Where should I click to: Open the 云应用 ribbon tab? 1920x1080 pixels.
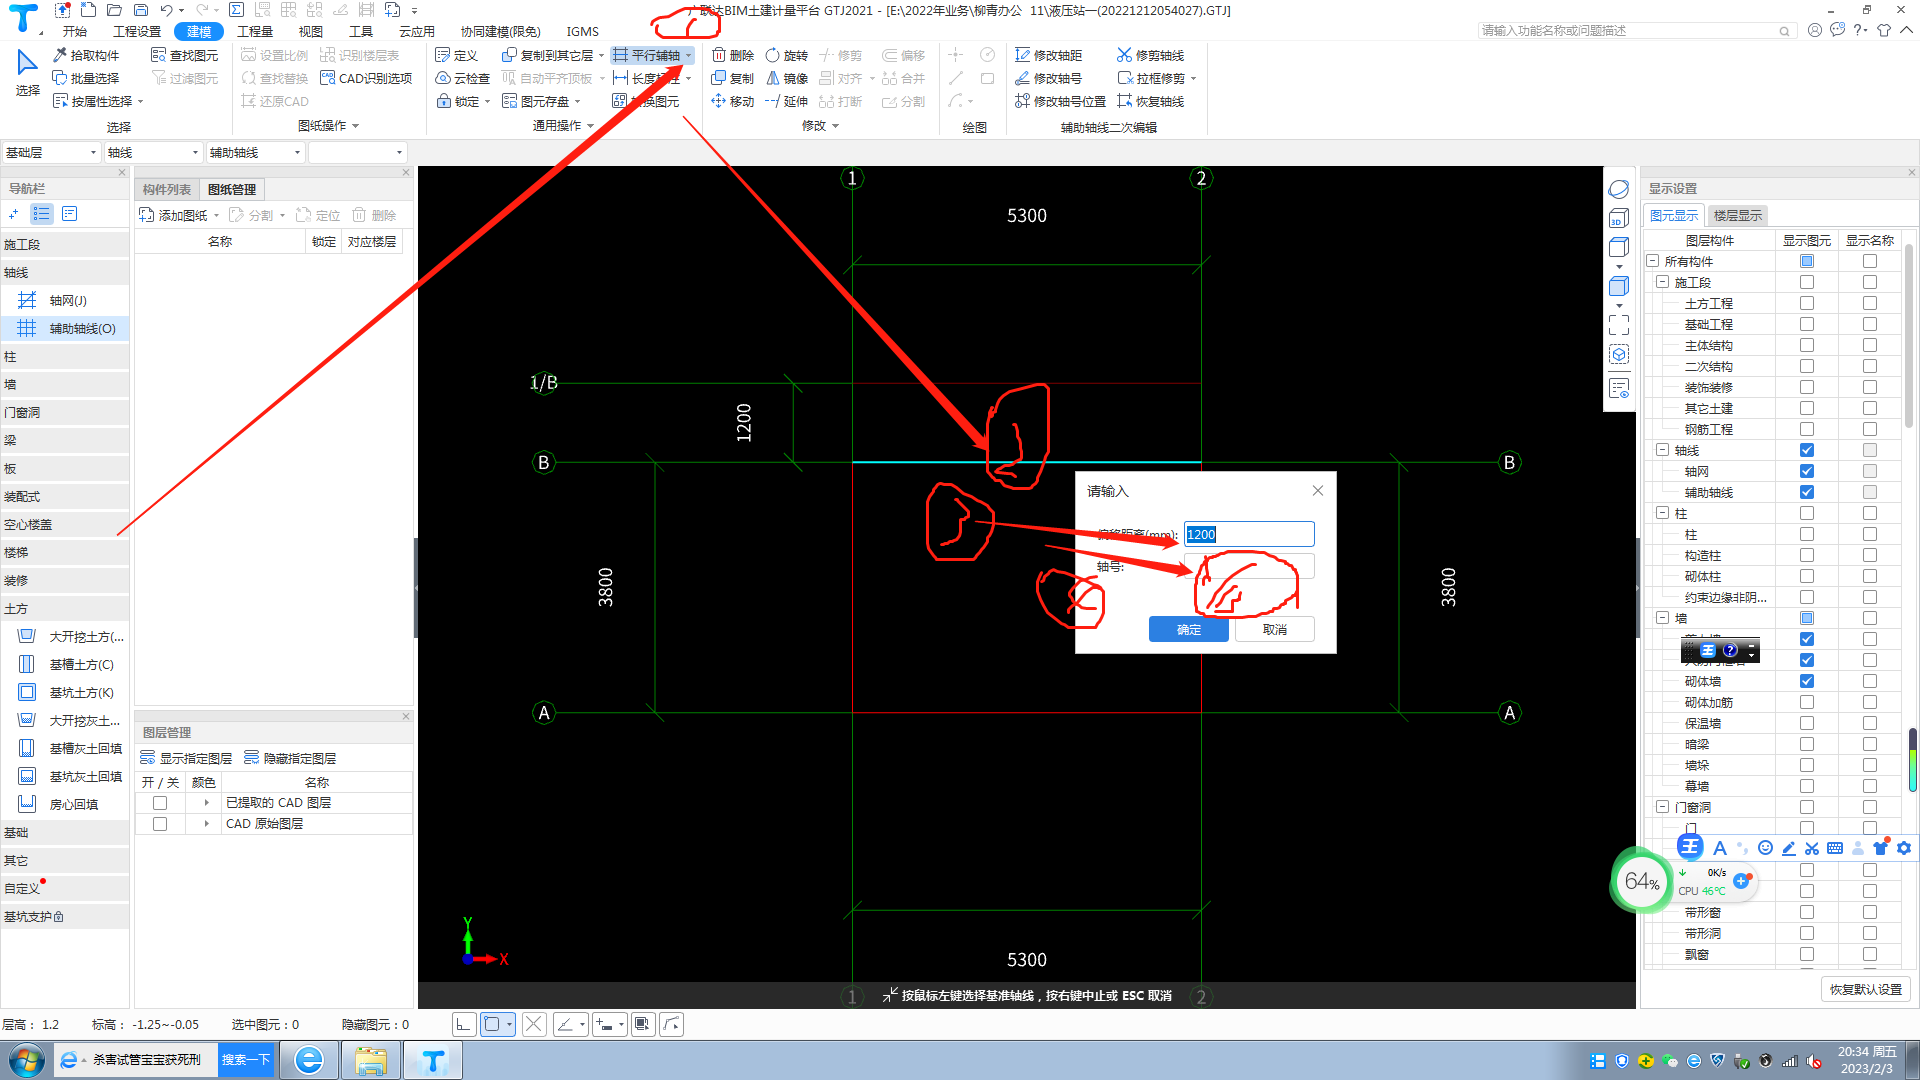pos(417,31)
